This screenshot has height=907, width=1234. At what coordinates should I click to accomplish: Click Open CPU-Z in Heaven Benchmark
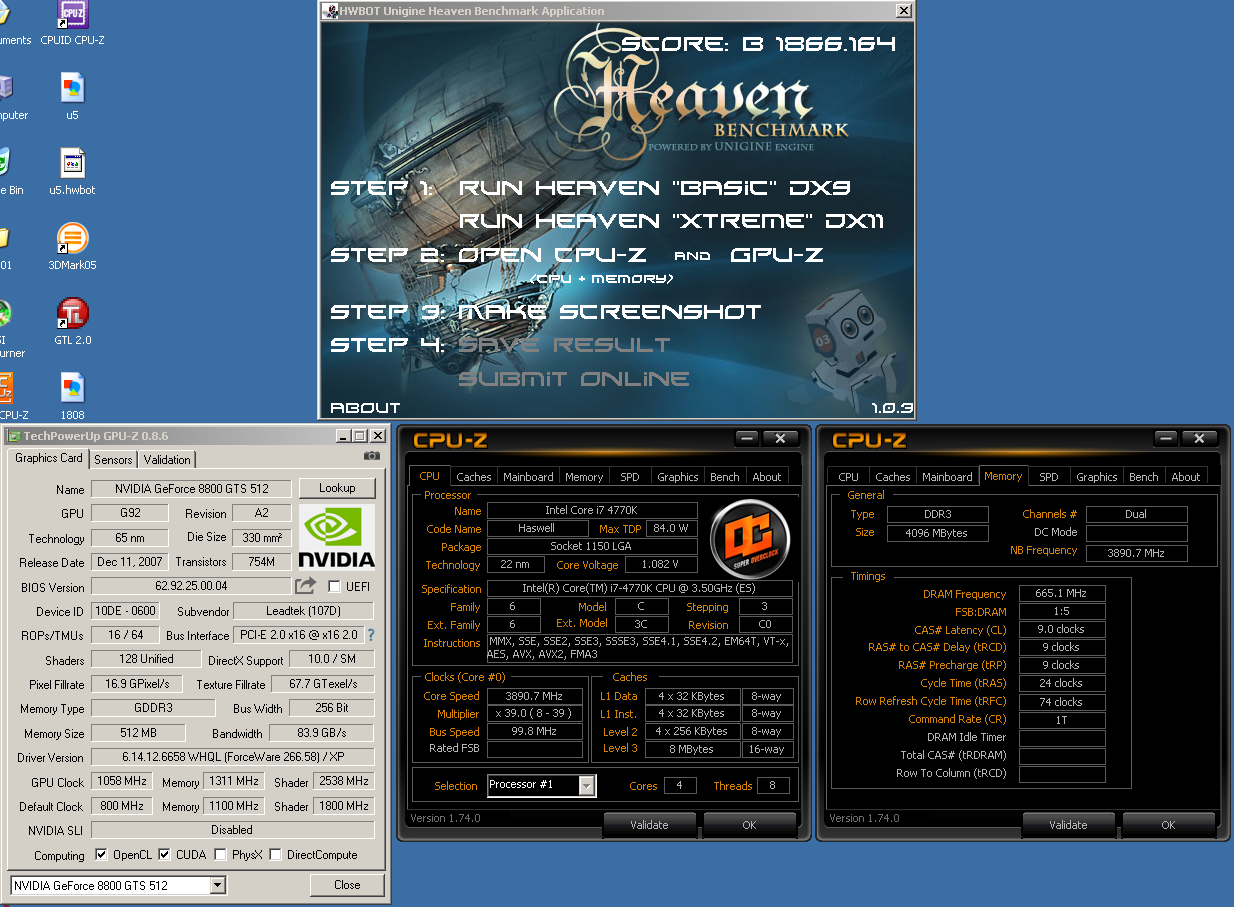pos(552,255)
